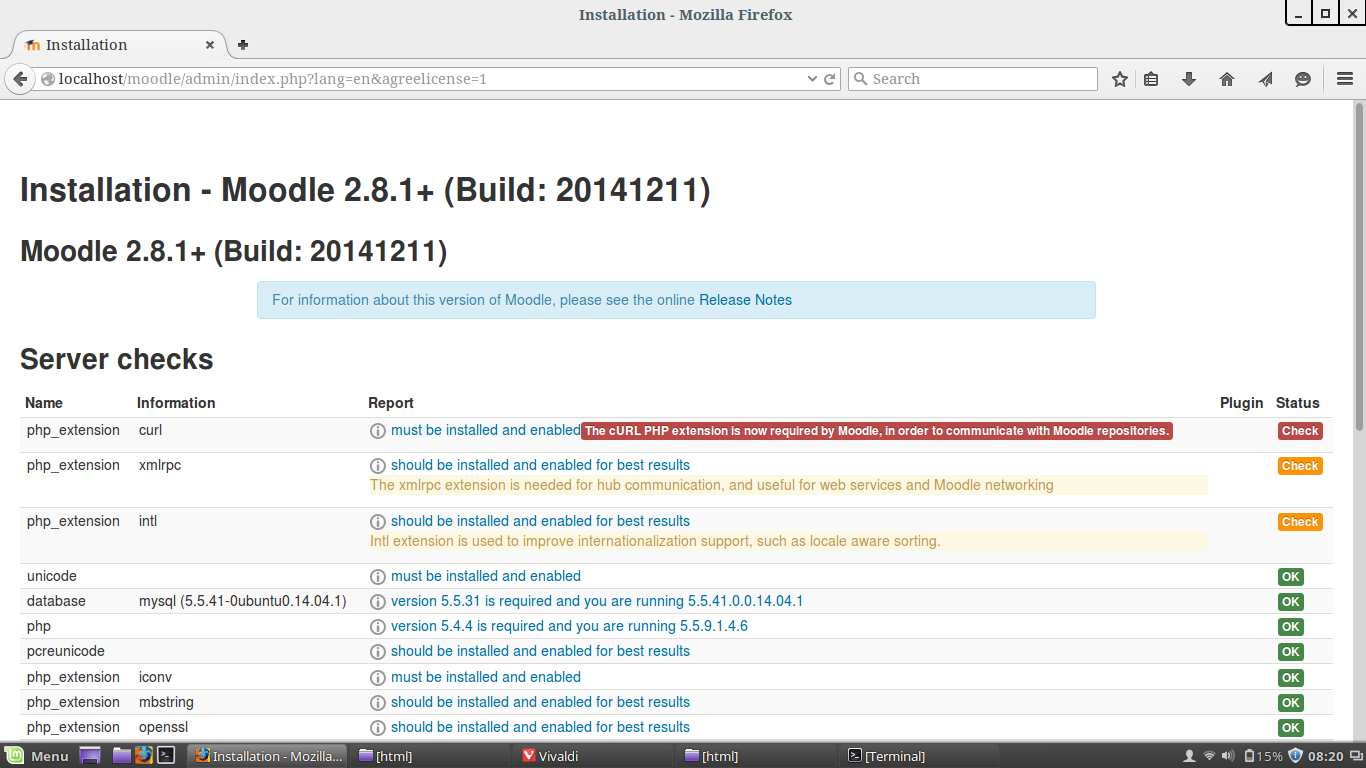This screenshot has width=1366, height=768.
Task: Open a new tab with plus button
Action: tap(243, 45)
